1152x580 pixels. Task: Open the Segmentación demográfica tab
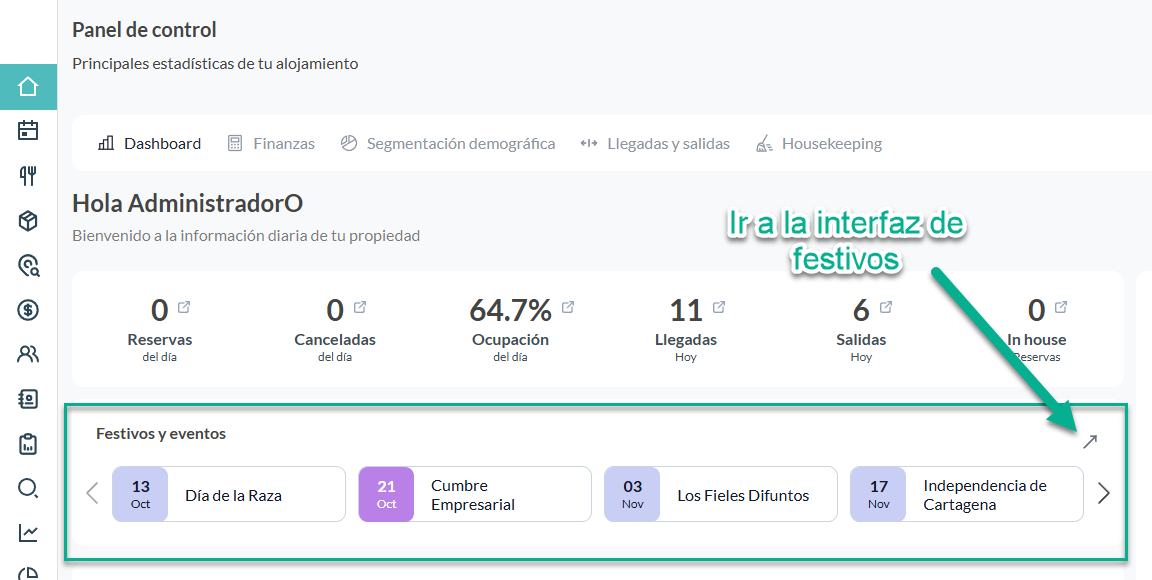(447, 144)
